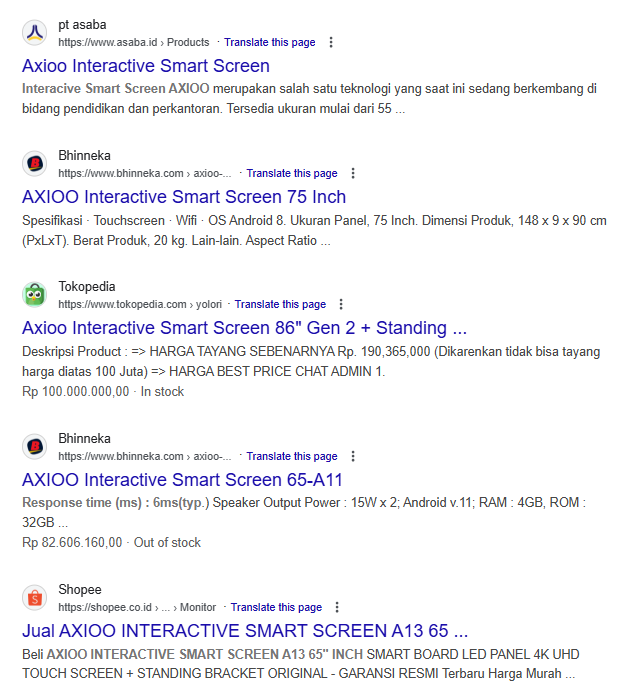Translate the Bhinneka 65-A11 page
Screen dimensions: 624x698
click(292, 456)
